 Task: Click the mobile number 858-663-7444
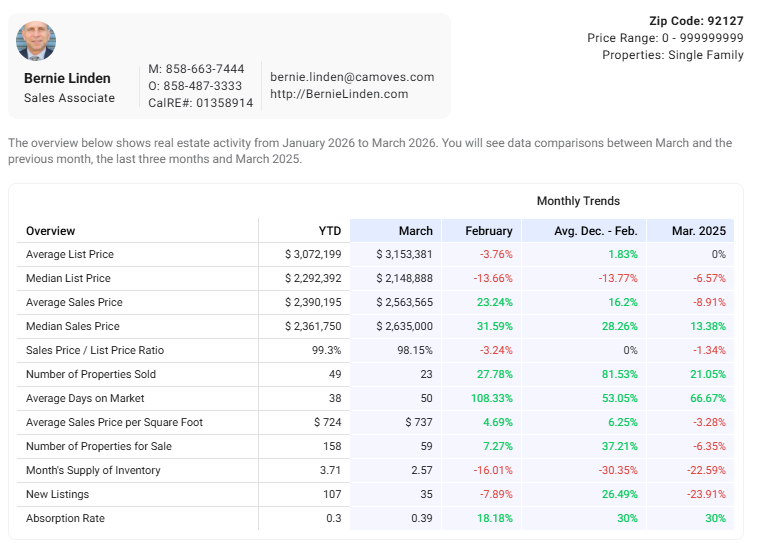203,69
